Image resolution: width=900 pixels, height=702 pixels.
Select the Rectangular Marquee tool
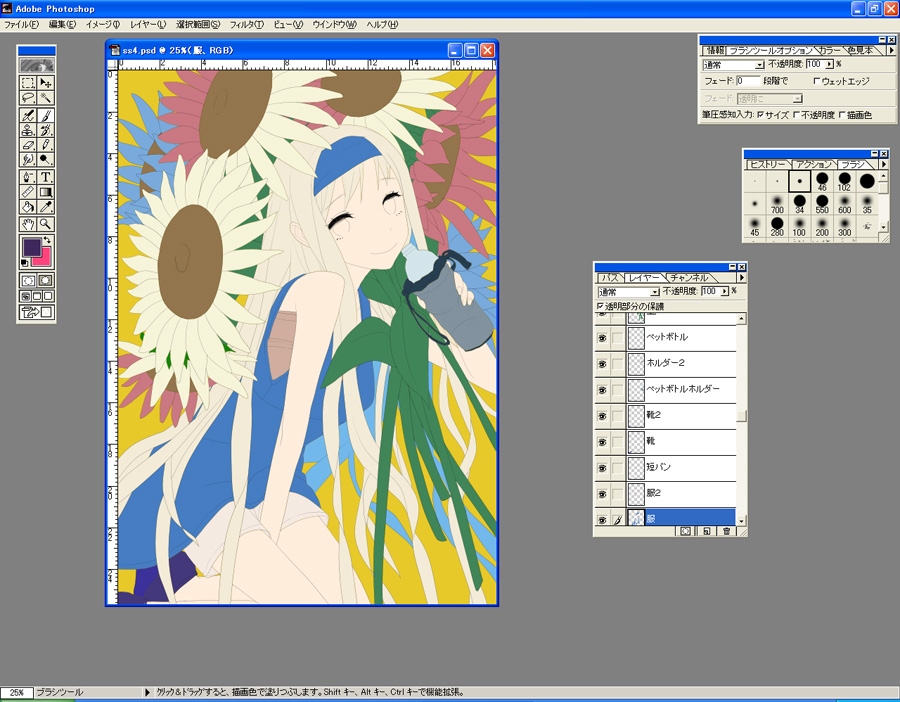pos(28,83)
